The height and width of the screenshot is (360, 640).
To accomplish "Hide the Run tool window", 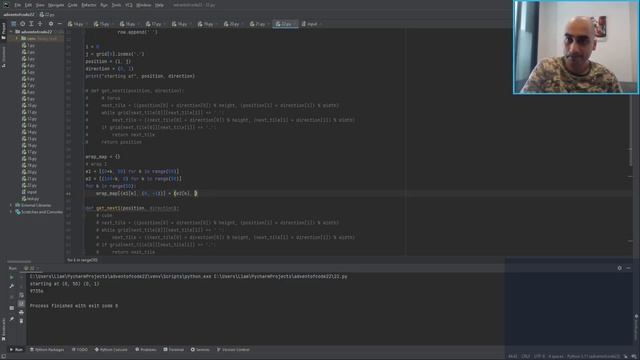I will click(629, 268).
